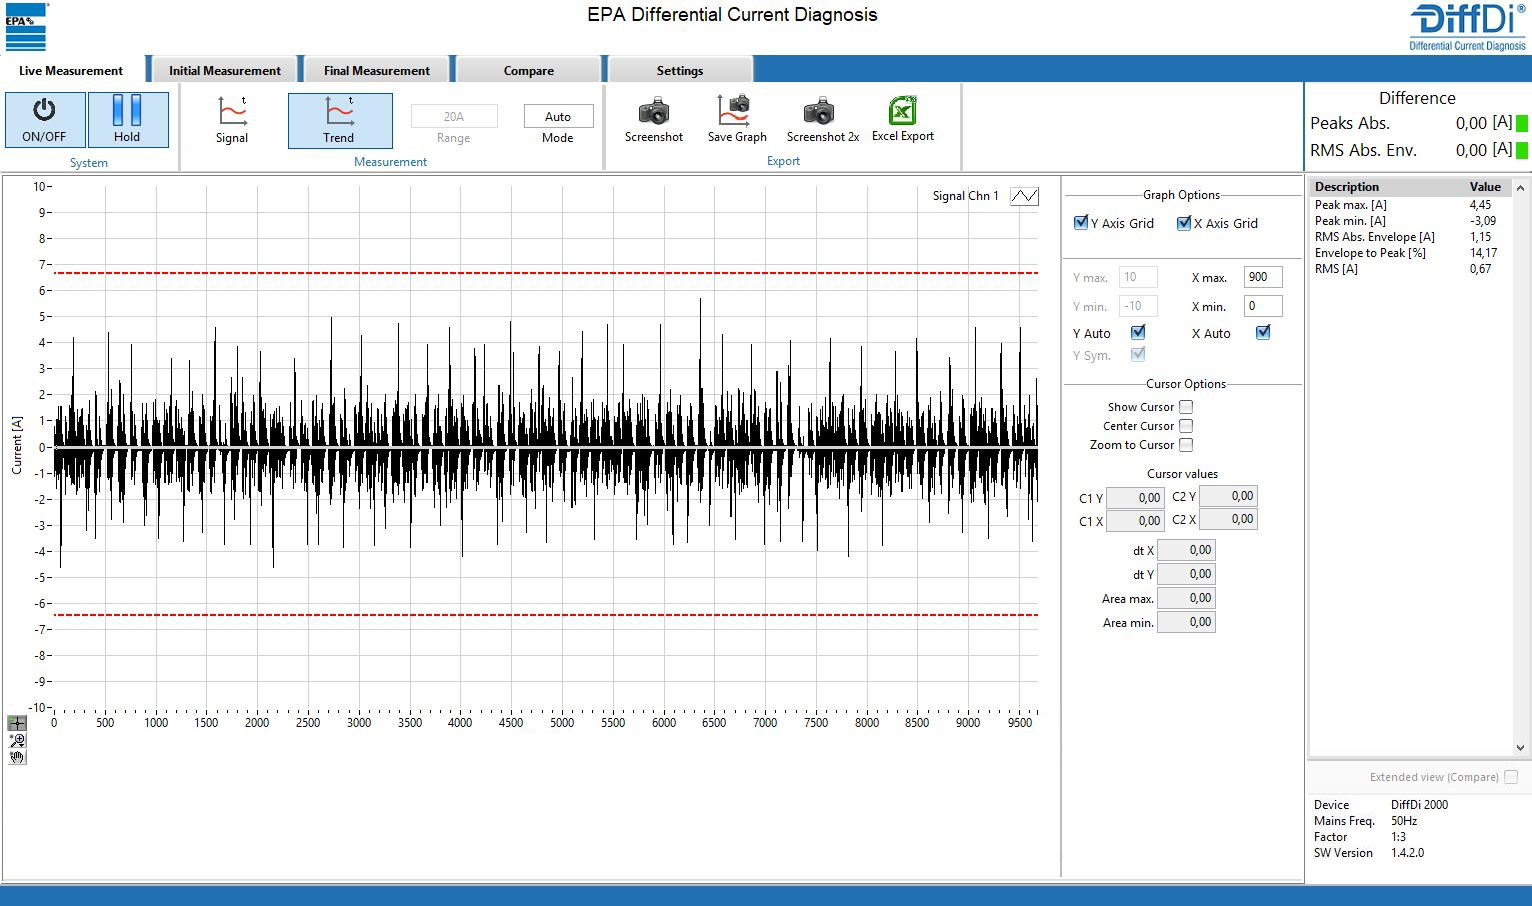
Task: Select the graph zoom magnifier tool
Action: coord(17,740)
